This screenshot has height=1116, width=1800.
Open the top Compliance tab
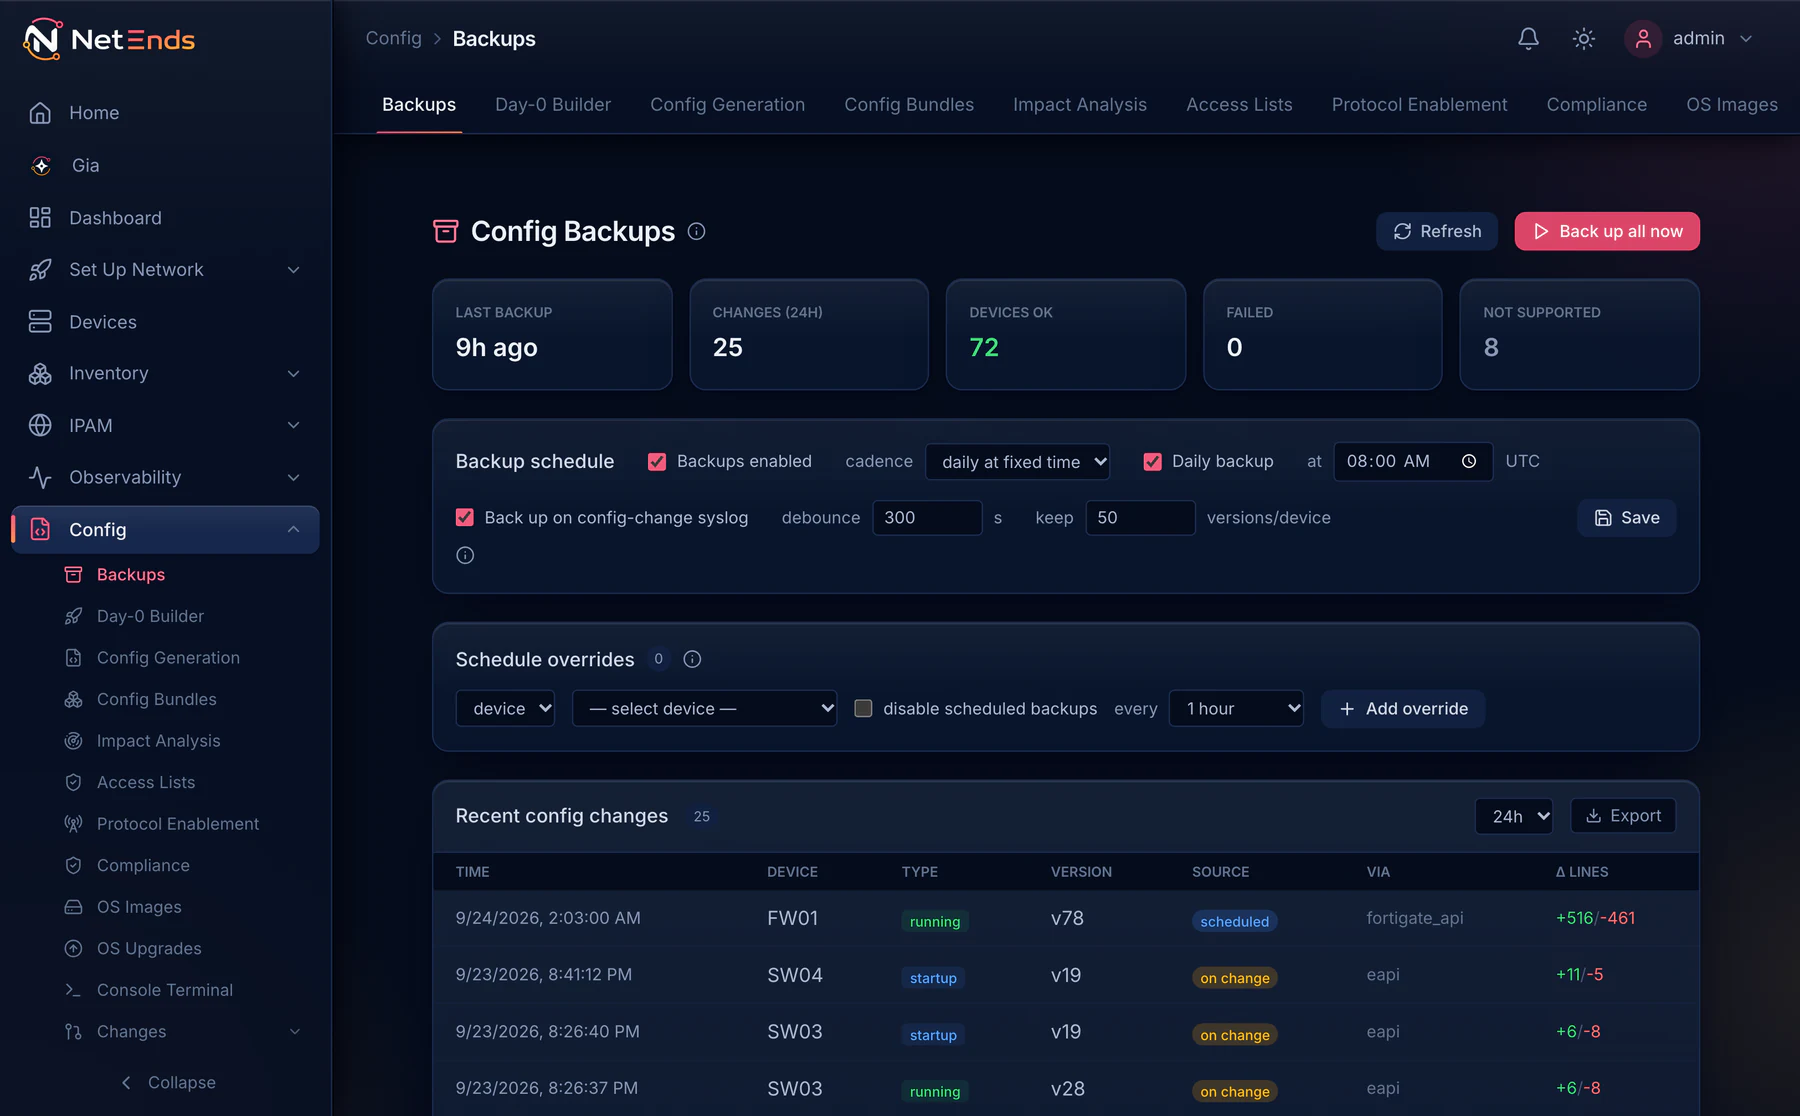click(x=1596, y=105)
